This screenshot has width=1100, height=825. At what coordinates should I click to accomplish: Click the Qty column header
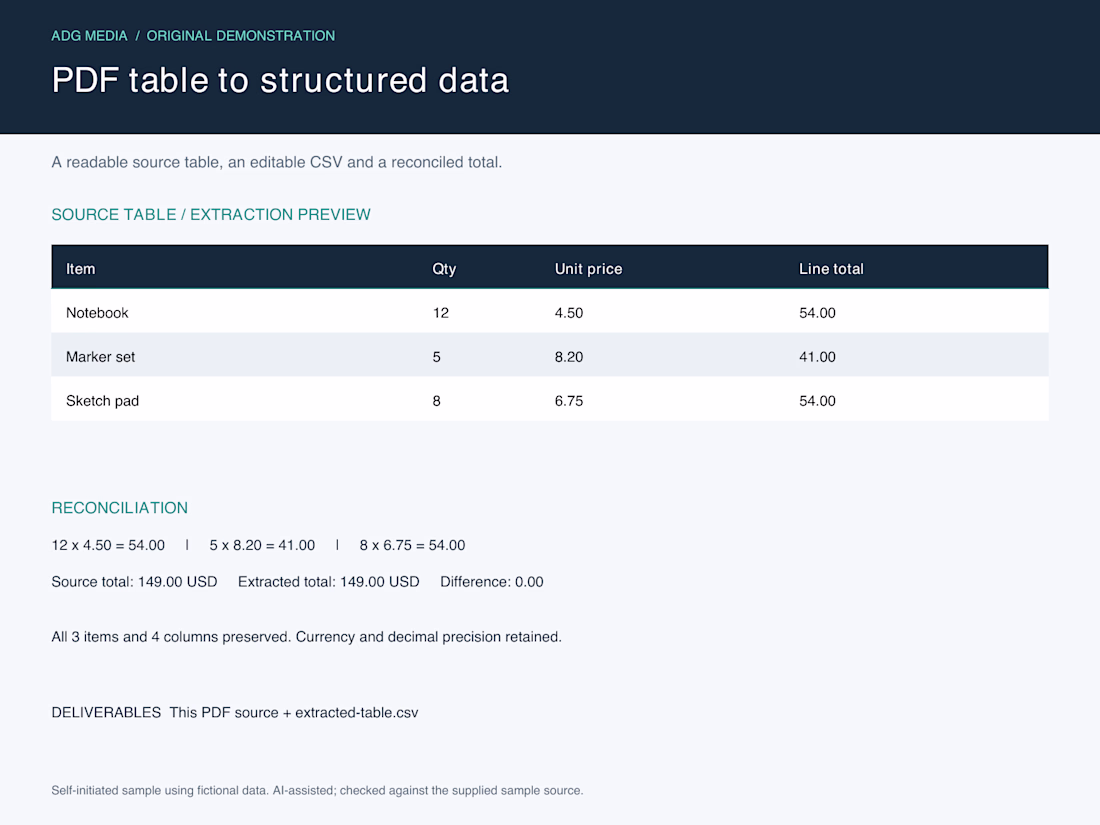coord(444,269)
